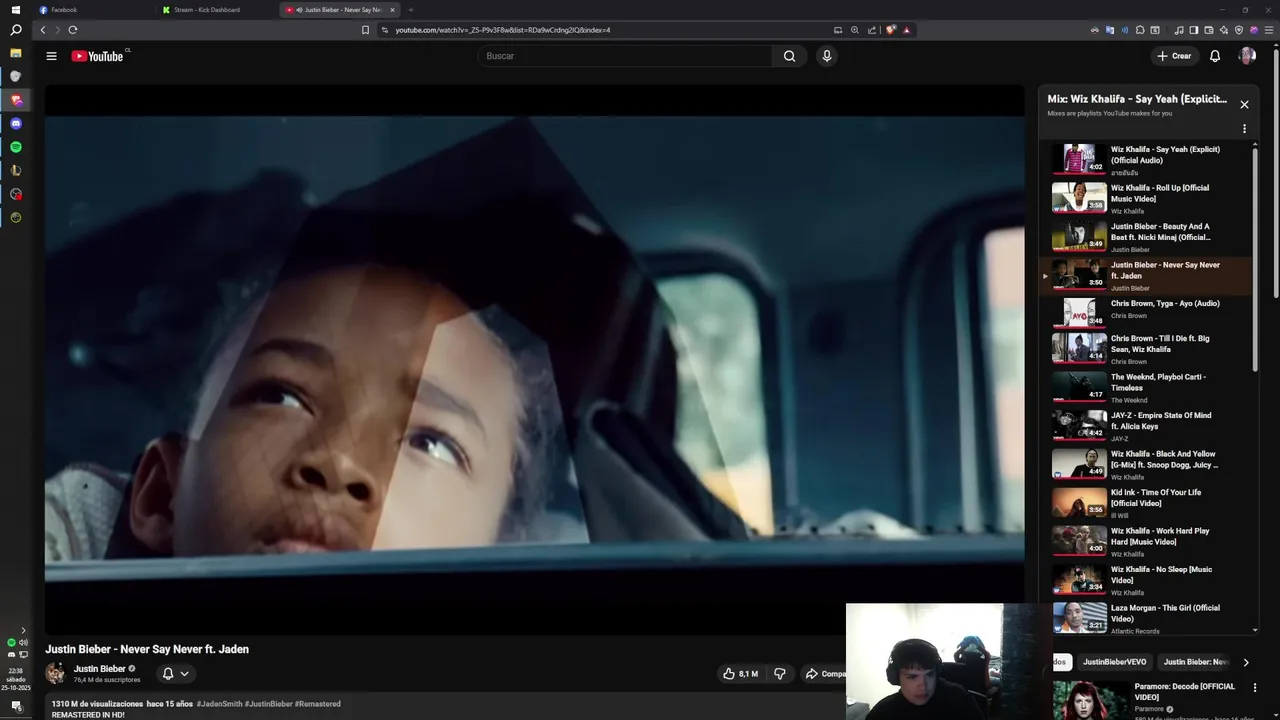Show hidden system tray icons chevron
The height and width of the screenshot is (720, 1280).
coord(23,630)
